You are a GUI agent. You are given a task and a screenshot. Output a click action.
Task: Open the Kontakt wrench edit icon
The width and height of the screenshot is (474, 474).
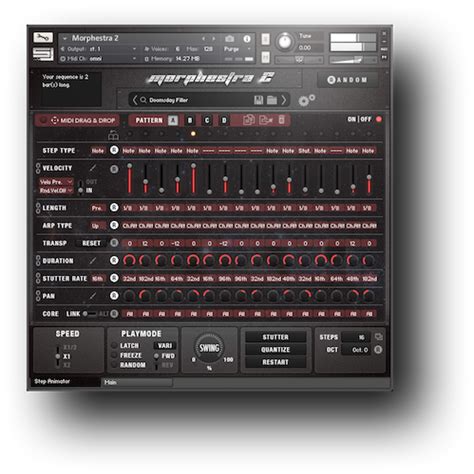43,37
